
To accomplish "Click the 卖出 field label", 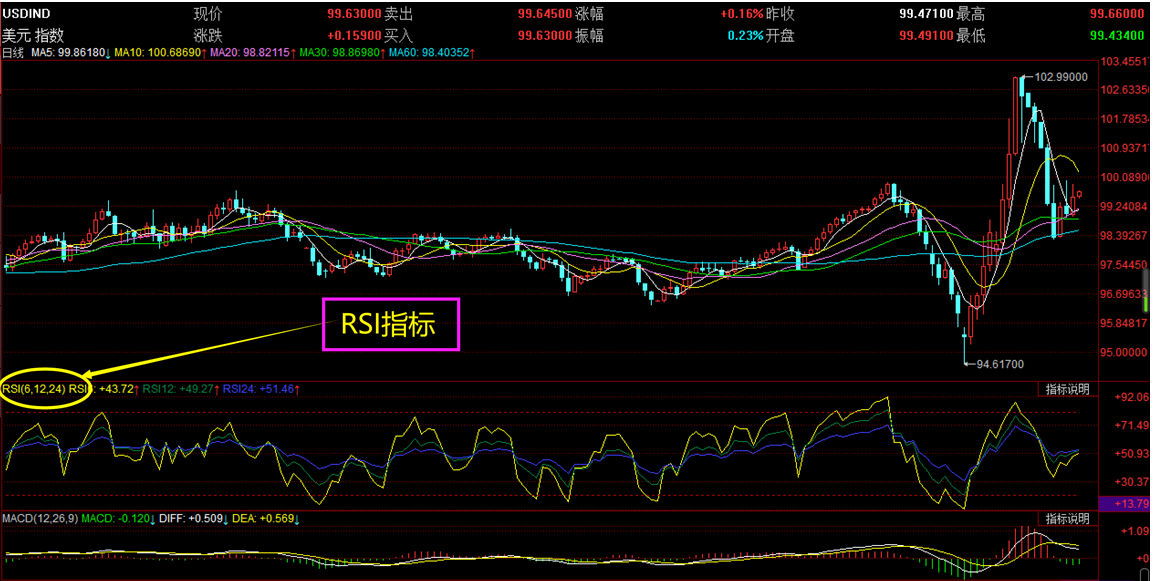I will tap(399, 14).
